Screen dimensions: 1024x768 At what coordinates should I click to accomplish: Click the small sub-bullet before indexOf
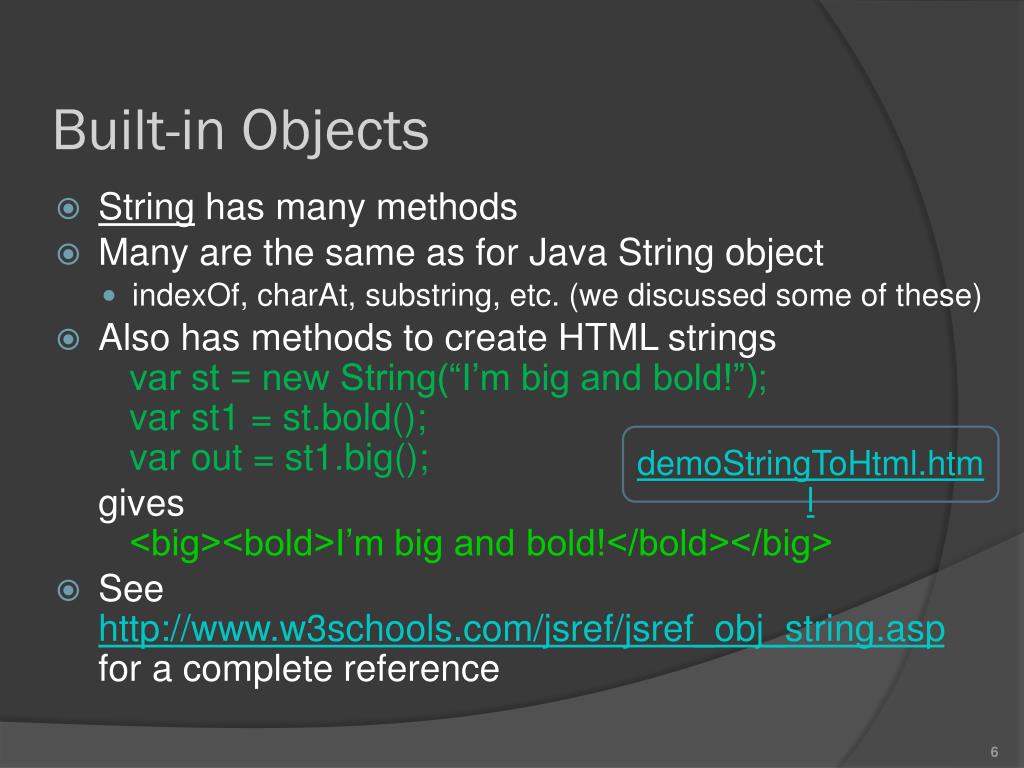click(109, 296)
